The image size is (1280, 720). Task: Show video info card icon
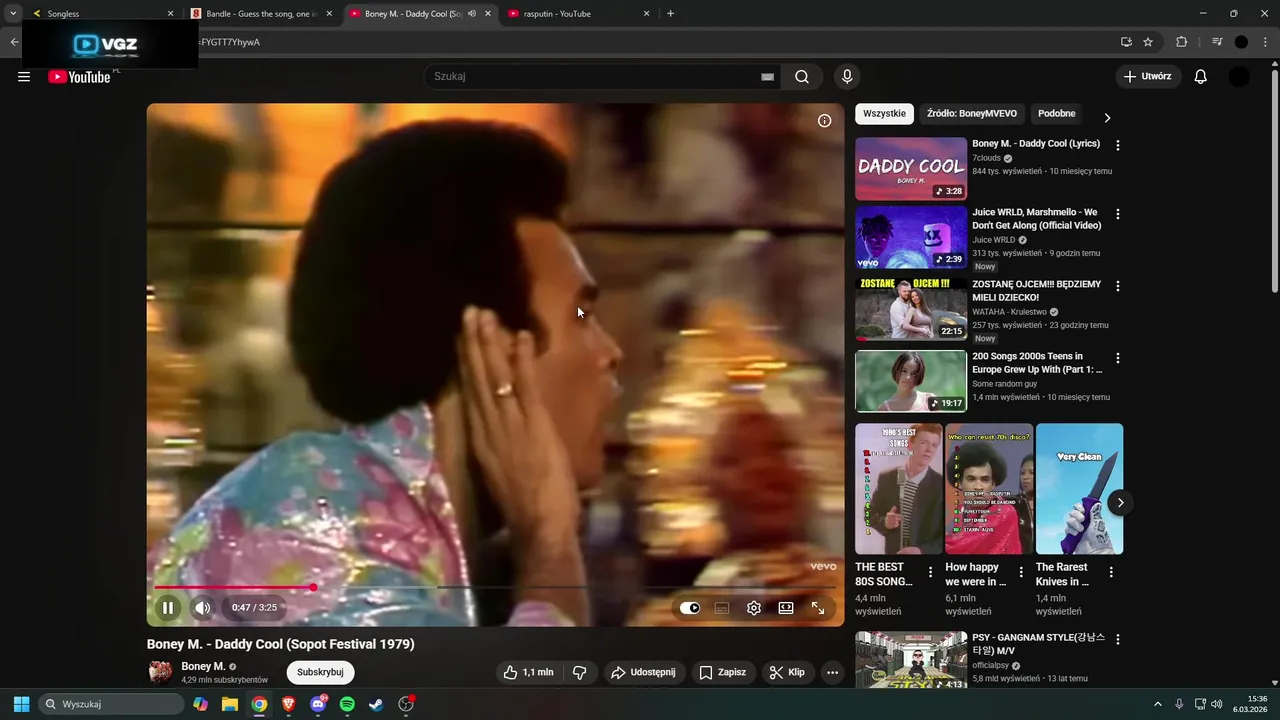tap(824, 121)
